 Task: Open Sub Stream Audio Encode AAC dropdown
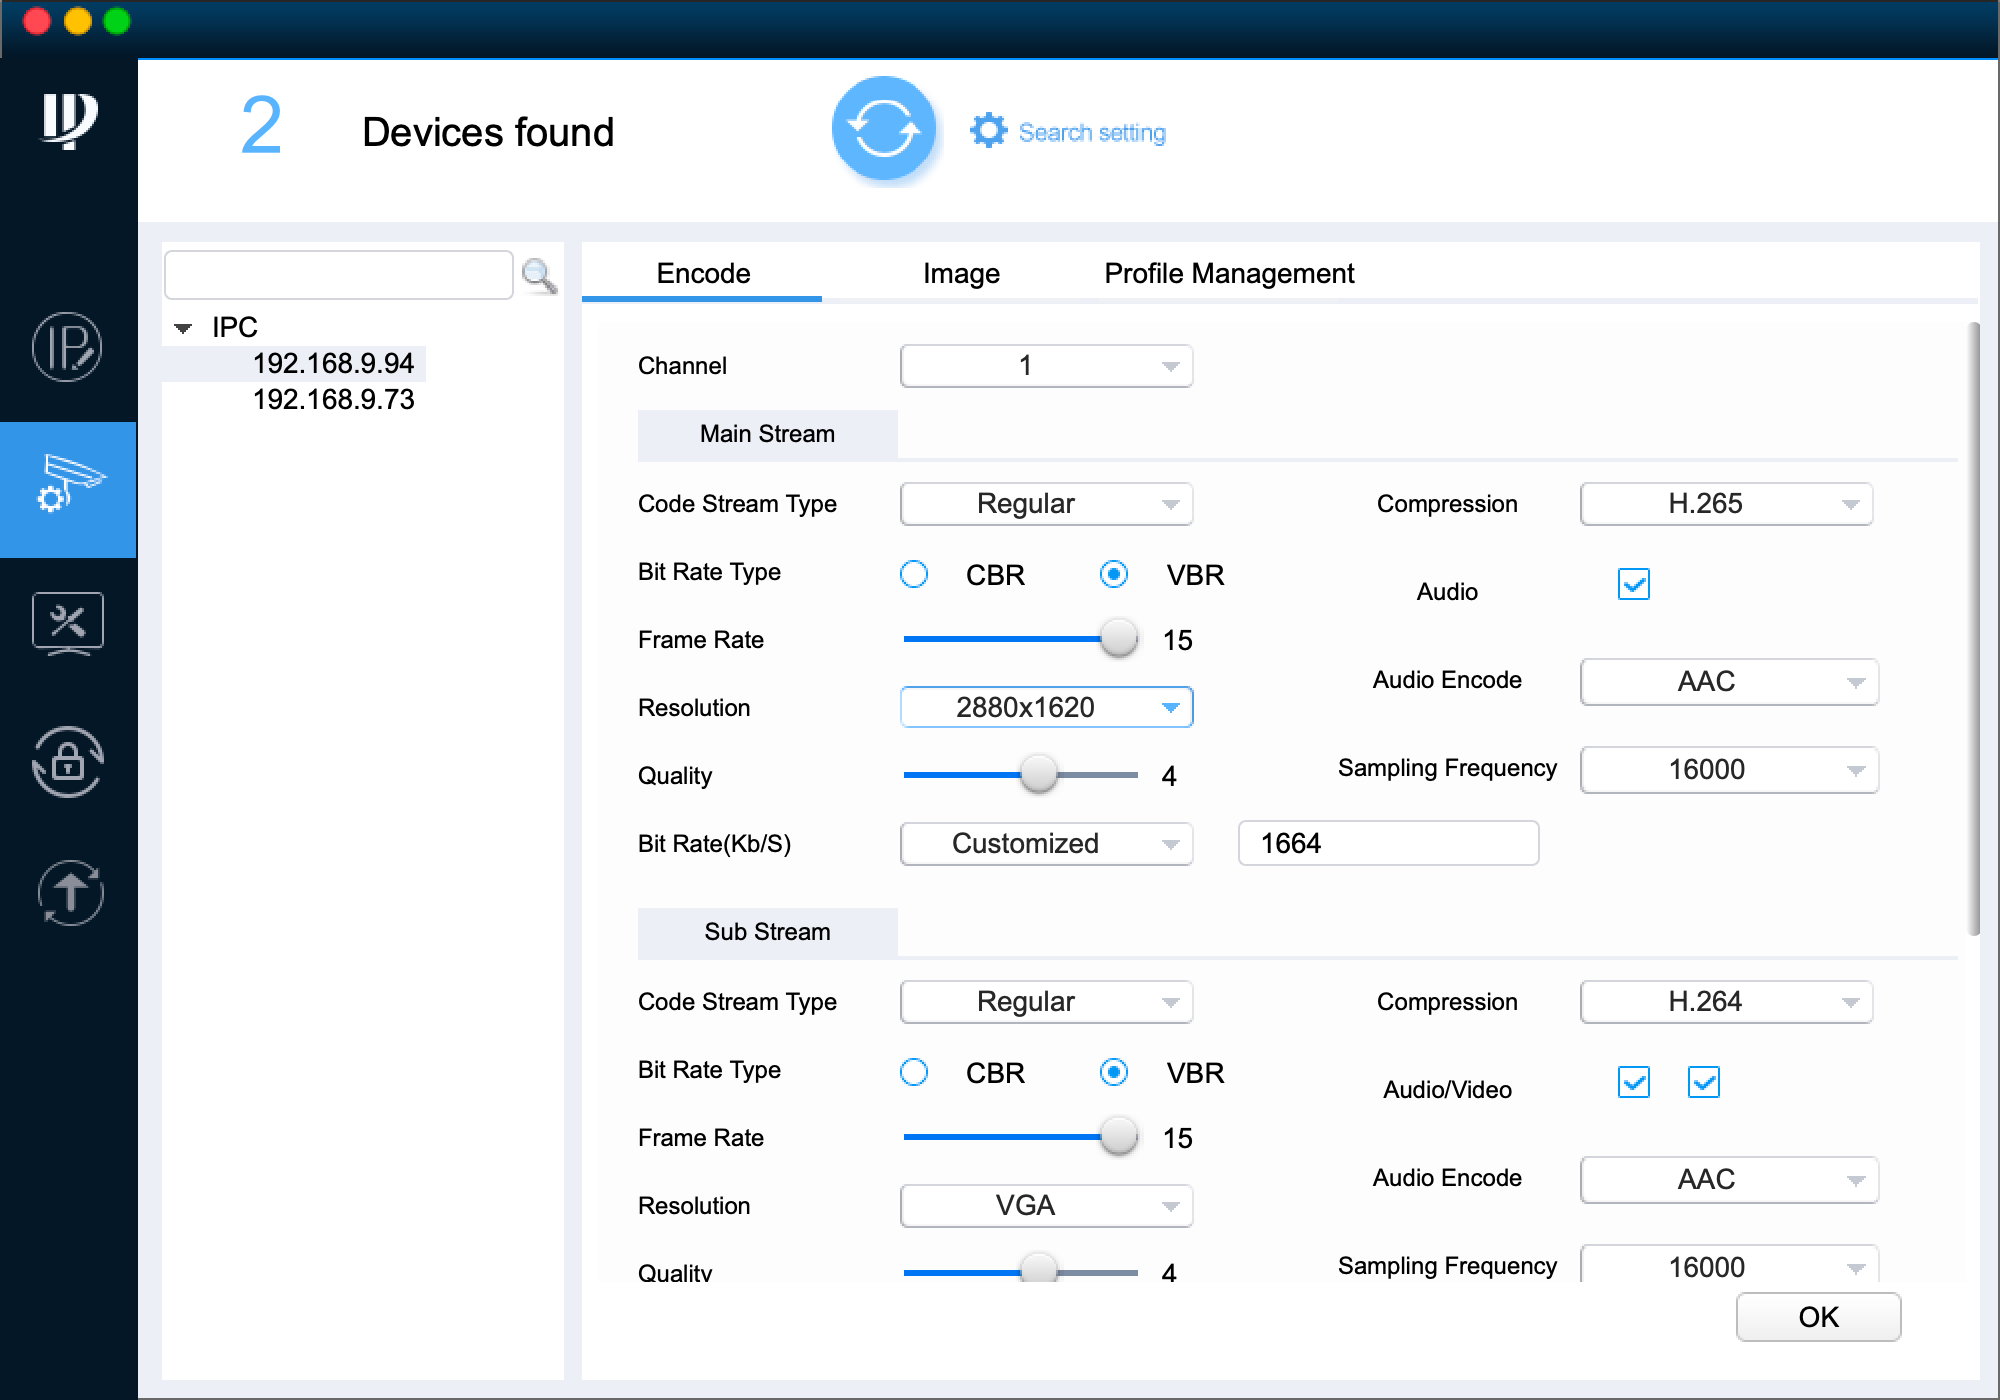coord(1729,1180)
